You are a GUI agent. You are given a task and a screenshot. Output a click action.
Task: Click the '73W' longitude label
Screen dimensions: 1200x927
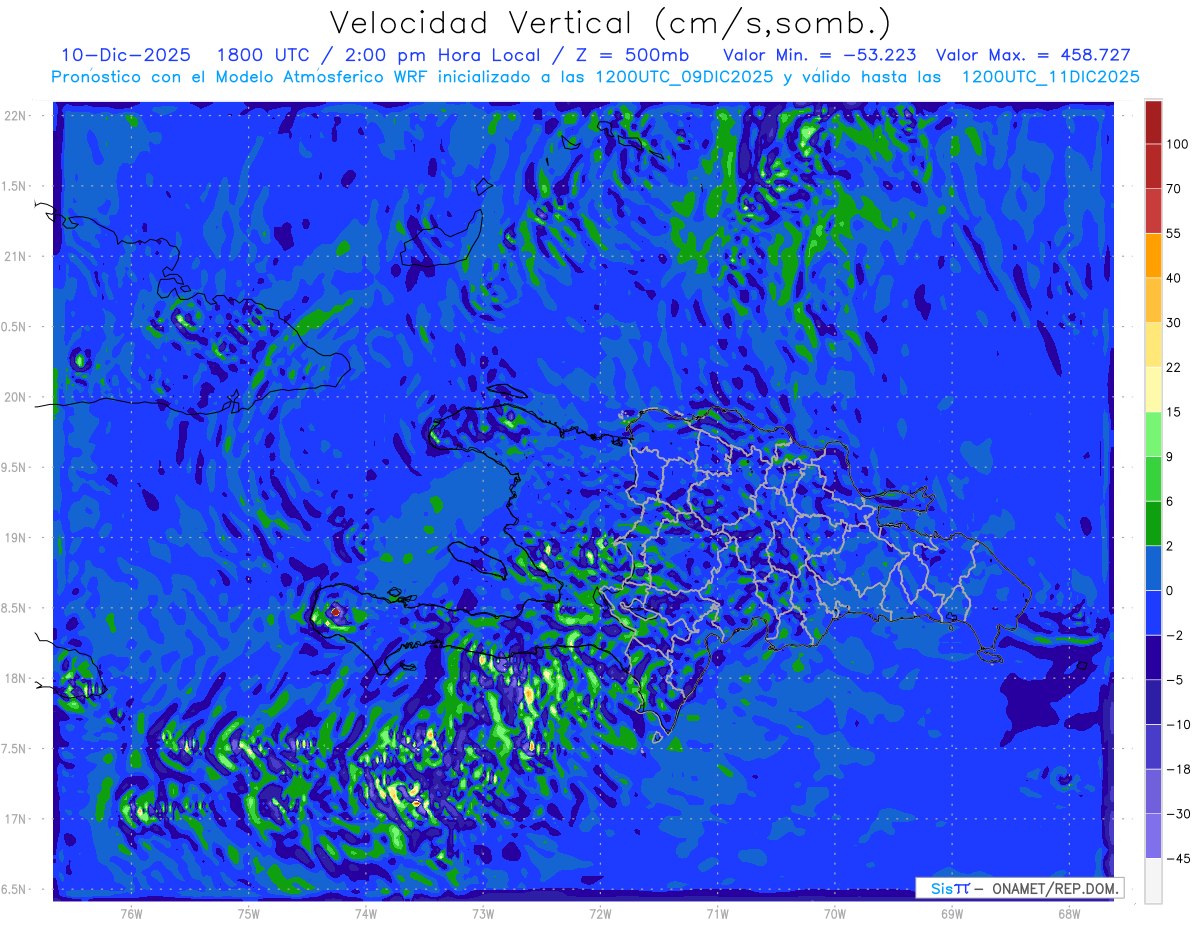[x=483, y=913]
